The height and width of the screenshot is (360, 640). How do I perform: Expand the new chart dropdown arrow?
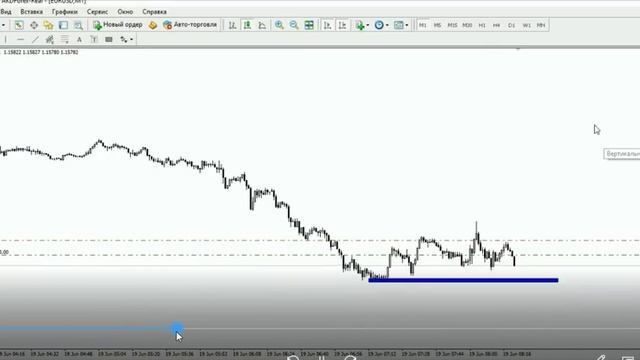(x=3, y=25)
